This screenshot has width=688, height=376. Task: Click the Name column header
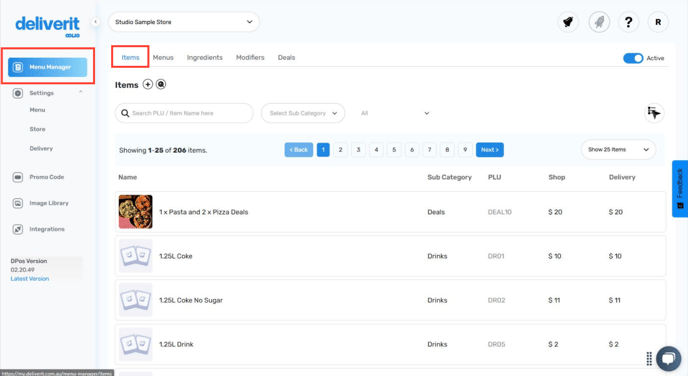click(x=128, y=177)
